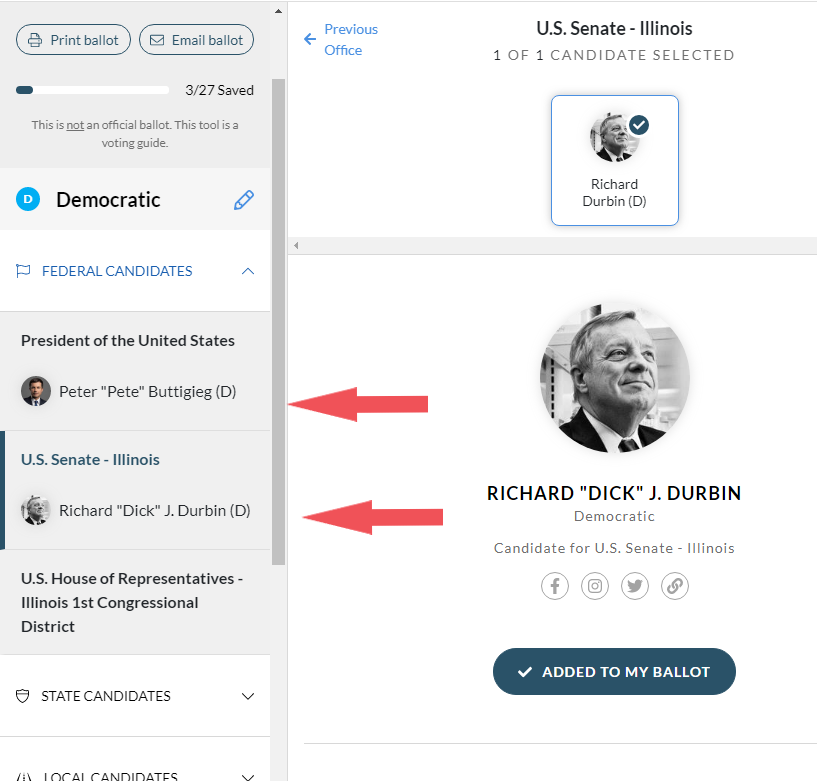Toggle the Added To My Ballot button

click(614, 672)
